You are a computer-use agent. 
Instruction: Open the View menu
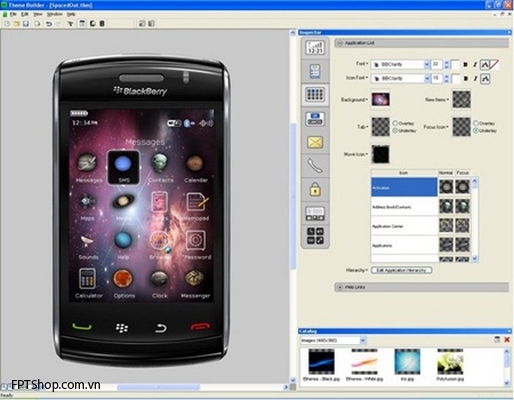[x=38, y=14]
